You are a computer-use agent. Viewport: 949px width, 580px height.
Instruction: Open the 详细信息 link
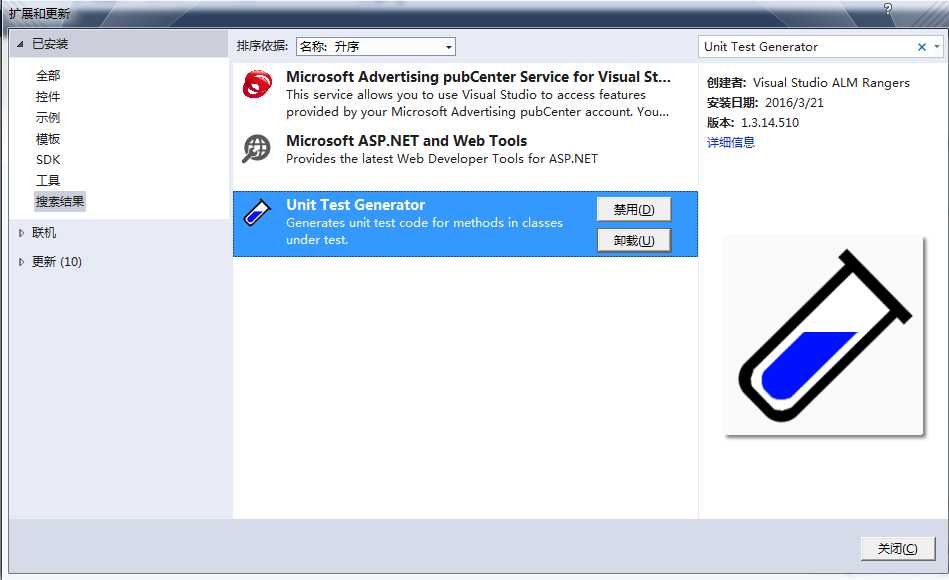[731, 142]
